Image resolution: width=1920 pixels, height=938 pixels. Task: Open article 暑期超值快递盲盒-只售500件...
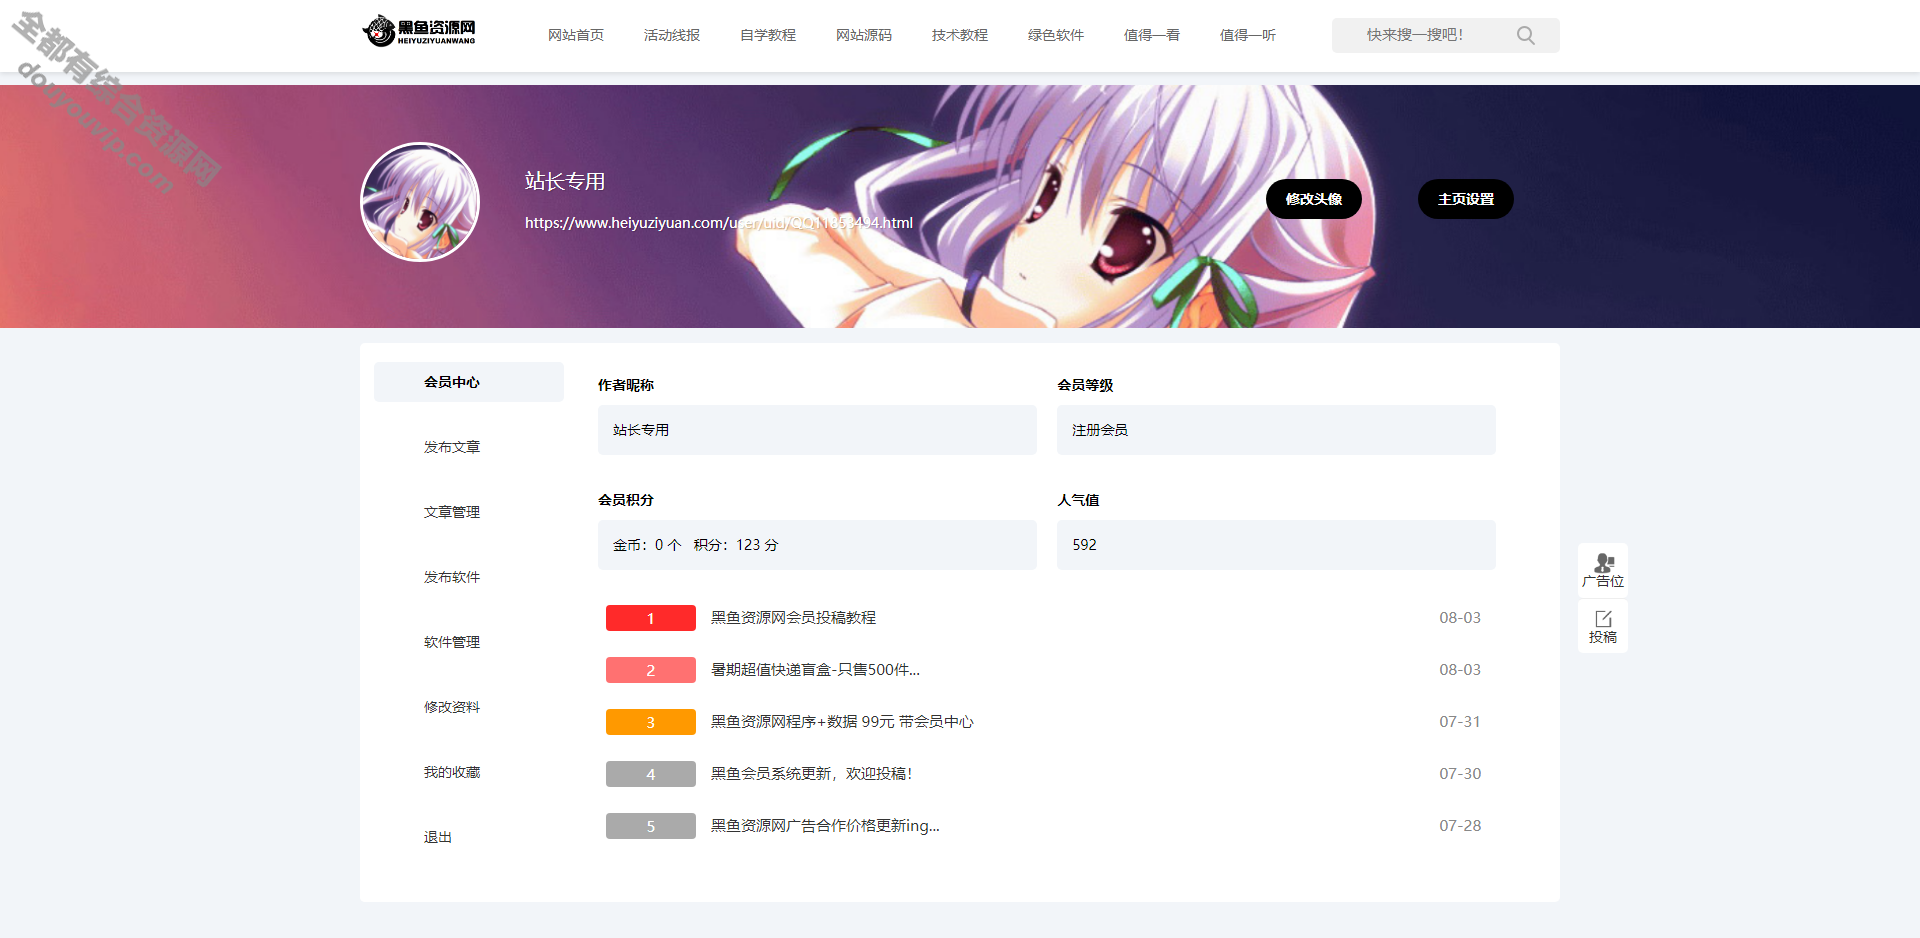[815, 670]
